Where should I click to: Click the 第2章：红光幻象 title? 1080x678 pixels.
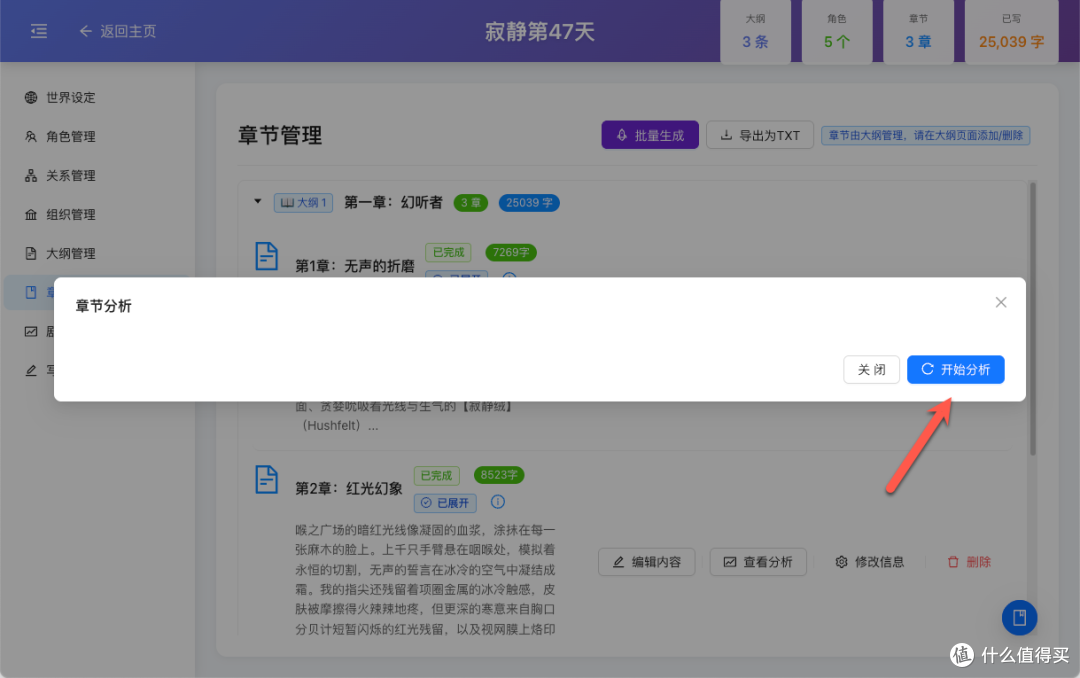pyautogui.click(x=349, y=489)
